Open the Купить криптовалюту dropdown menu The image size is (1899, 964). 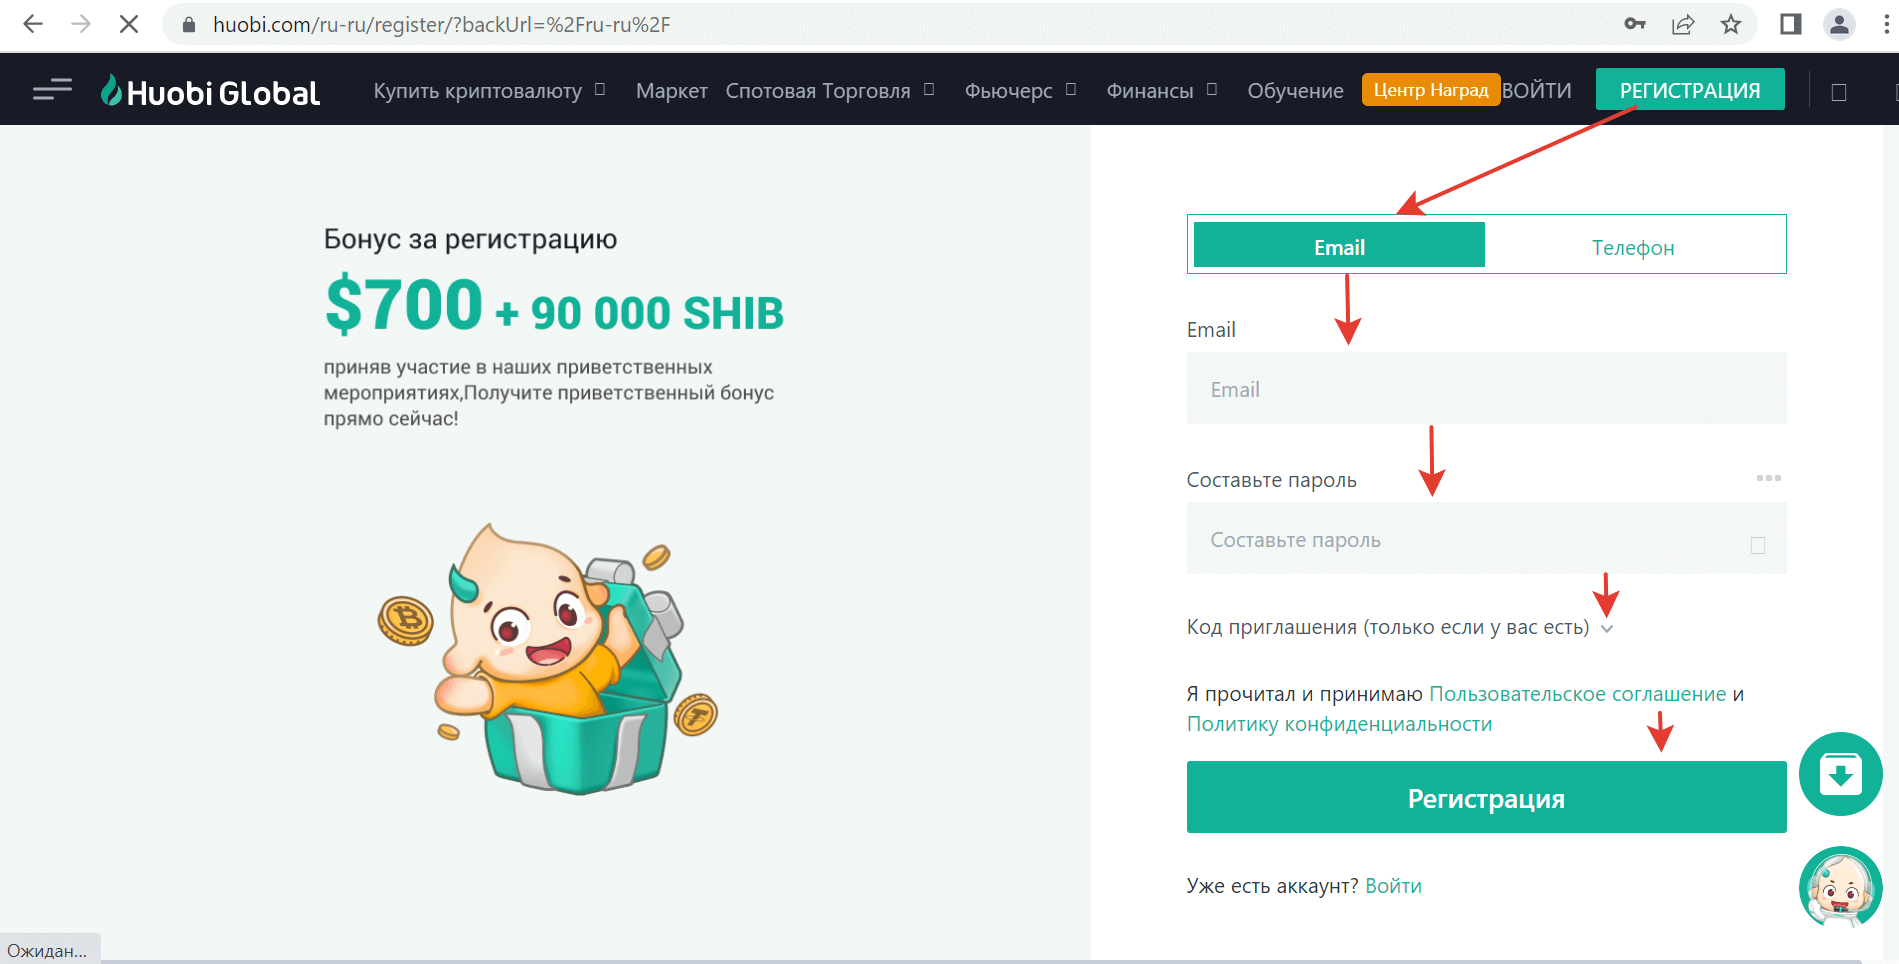click(489, 91)
